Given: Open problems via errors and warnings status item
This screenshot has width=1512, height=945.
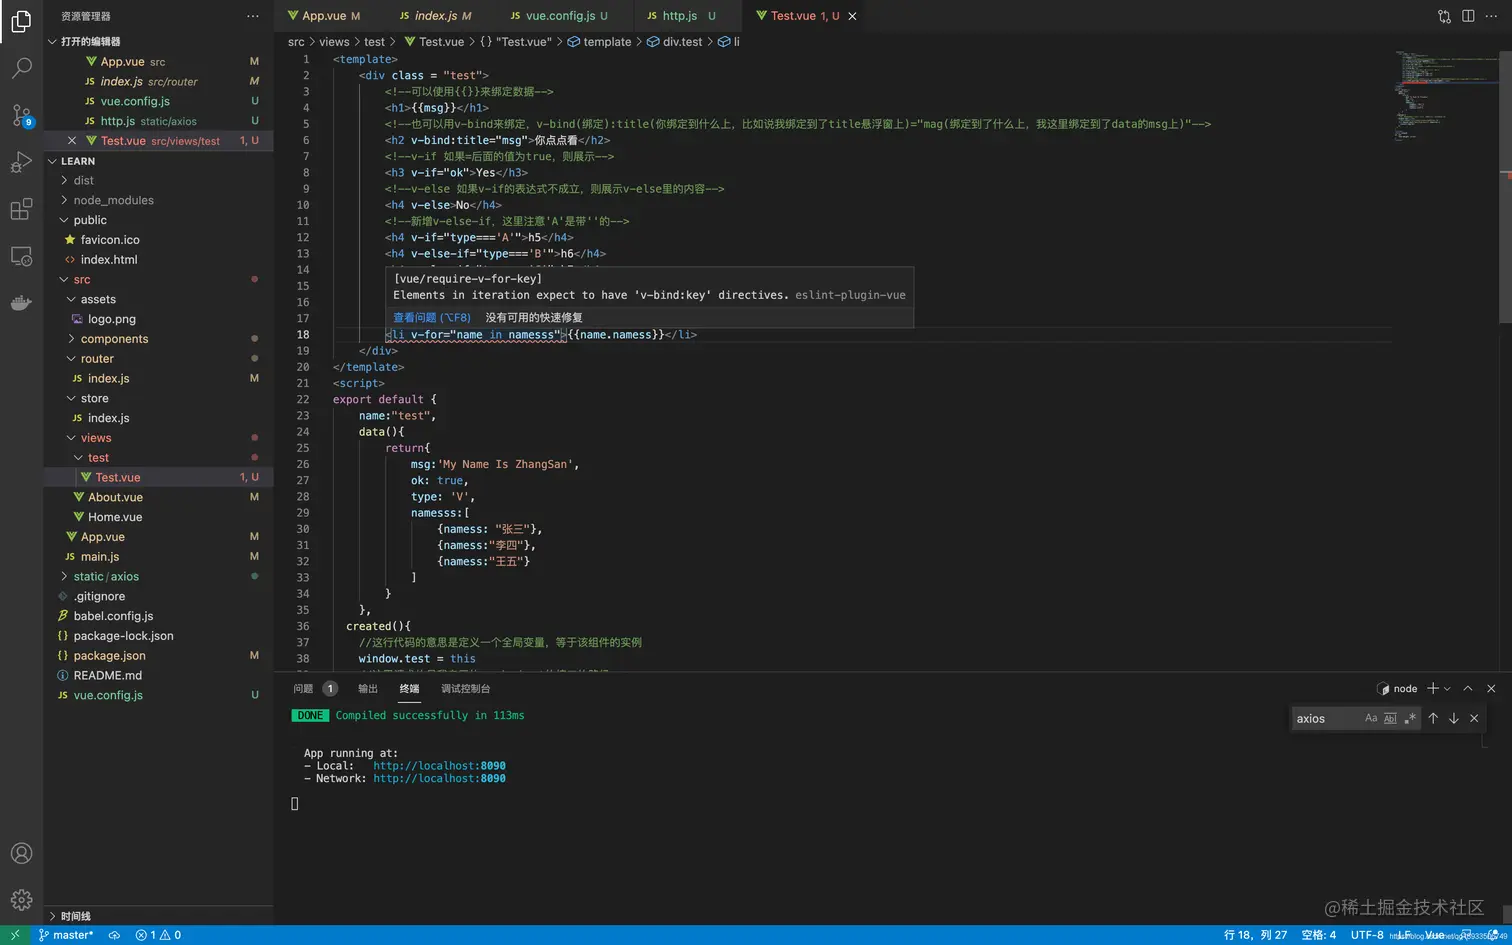Looking at the screenshot, I should click(158, 935).
